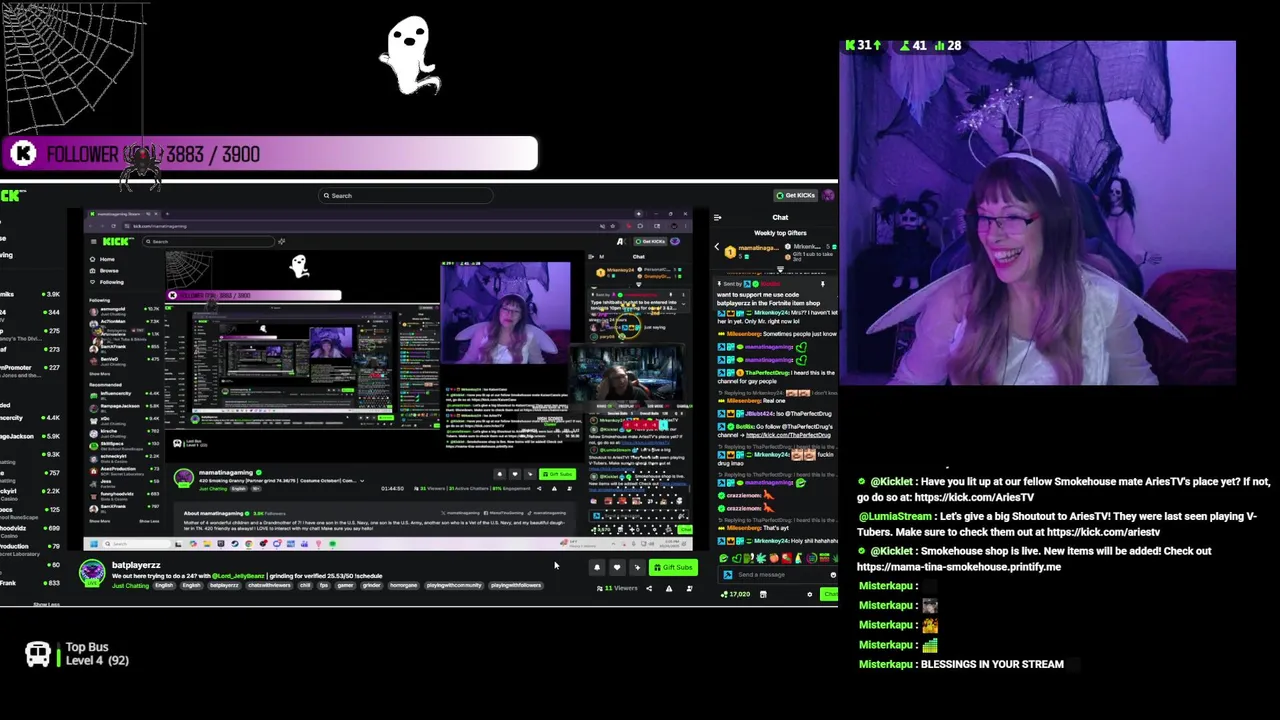Click the quick emote row above the chat input

(x=778, y=558)
